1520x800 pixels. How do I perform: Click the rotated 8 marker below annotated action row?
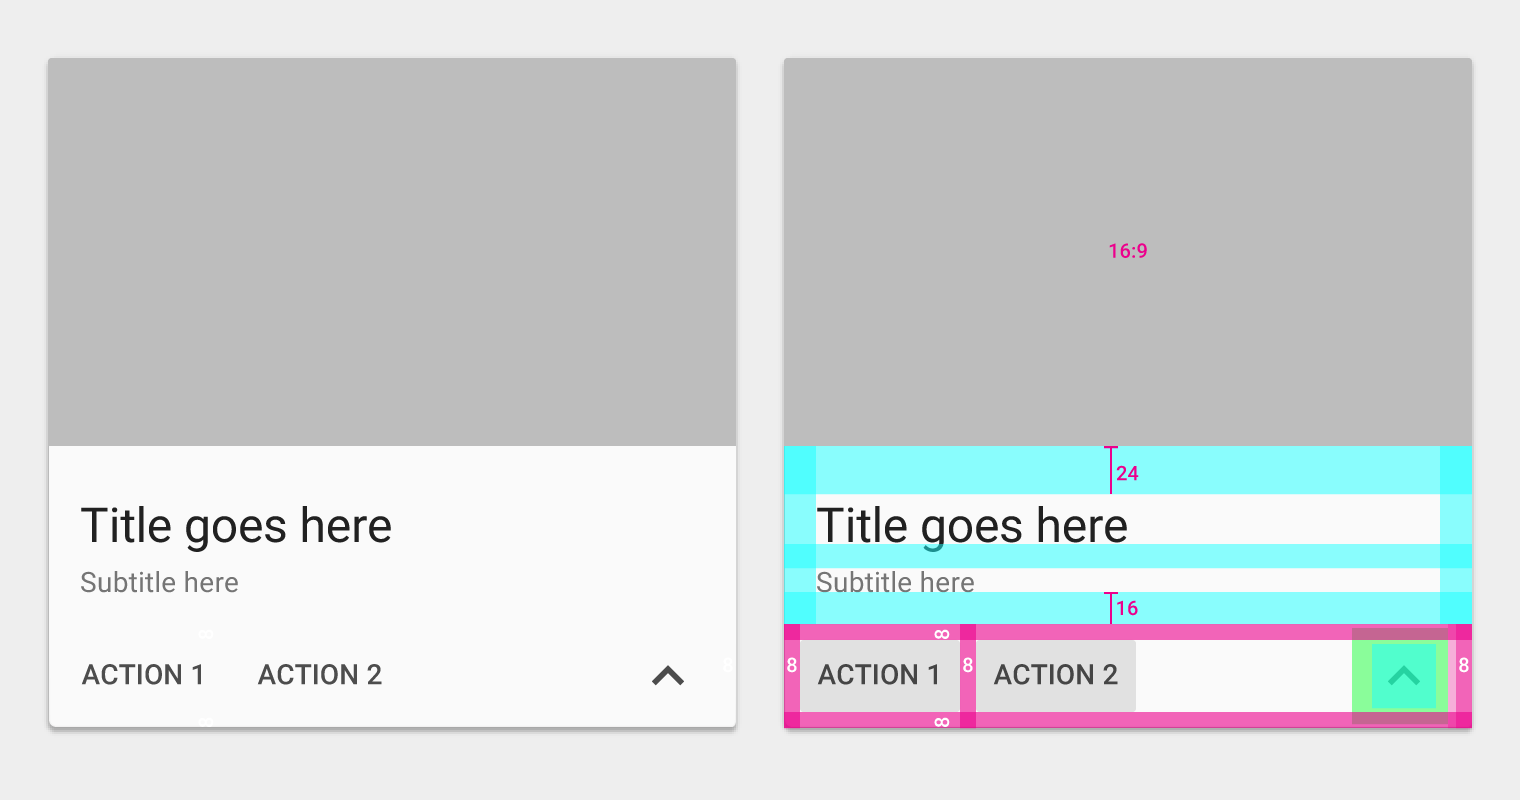click(x=941, y=721)
